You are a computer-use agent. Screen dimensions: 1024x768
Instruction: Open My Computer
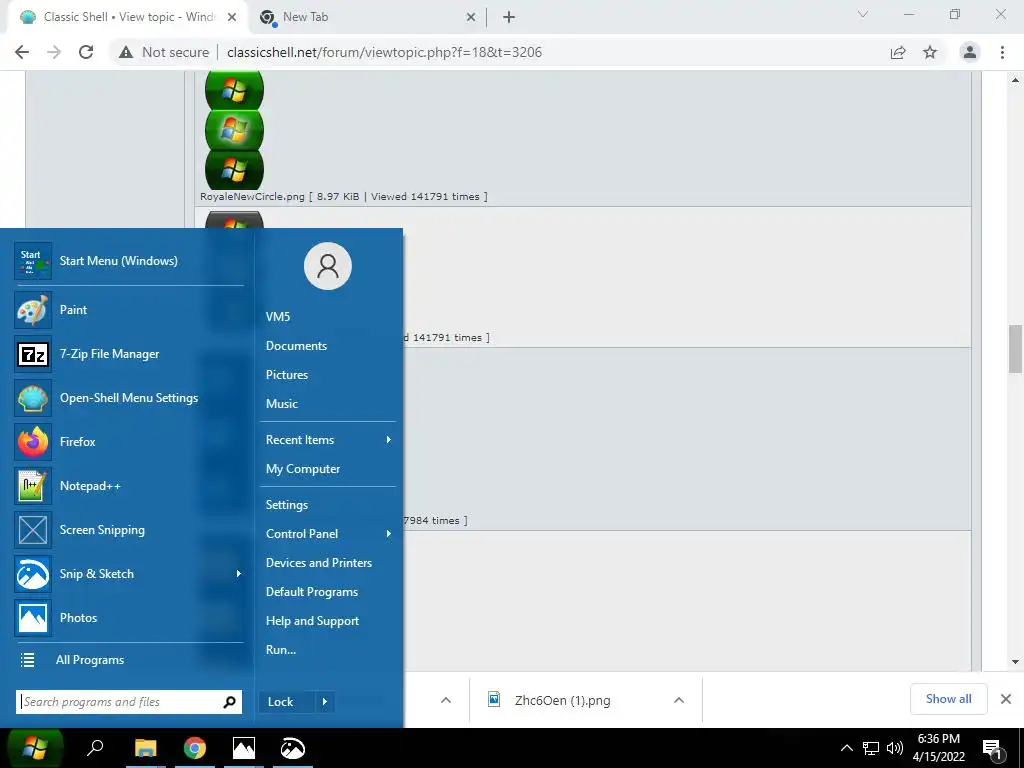point(302,469)
